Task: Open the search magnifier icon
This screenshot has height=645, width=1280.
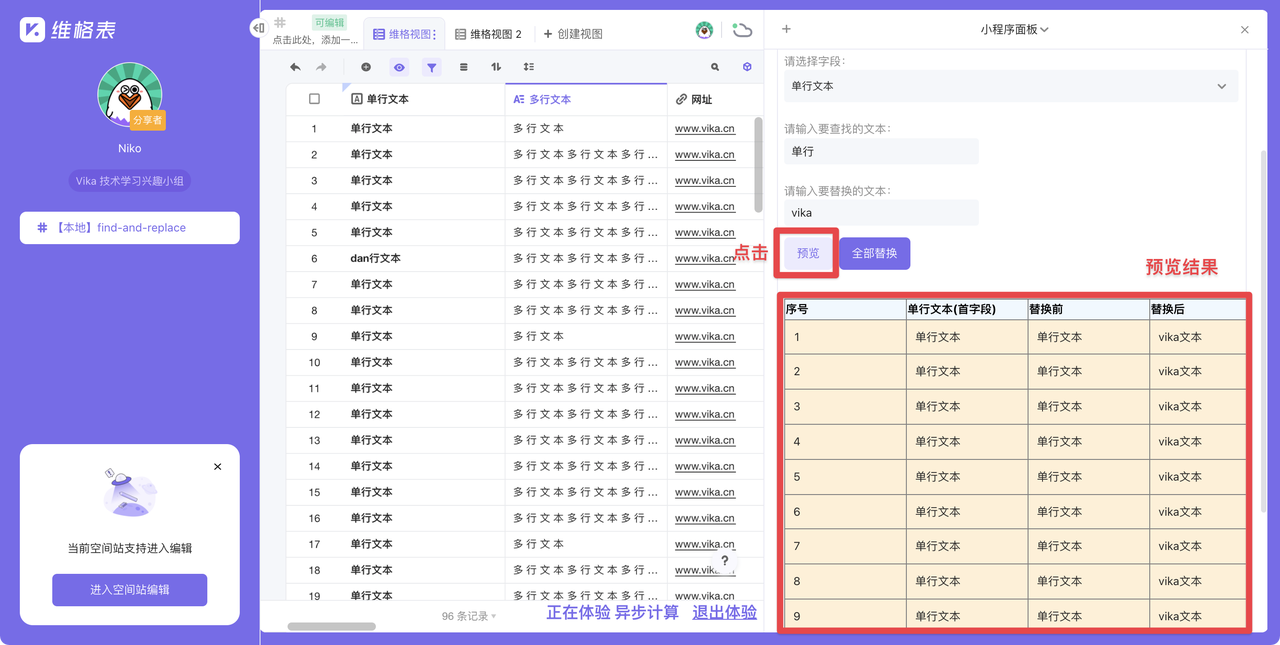Action: tap(714, 66)
